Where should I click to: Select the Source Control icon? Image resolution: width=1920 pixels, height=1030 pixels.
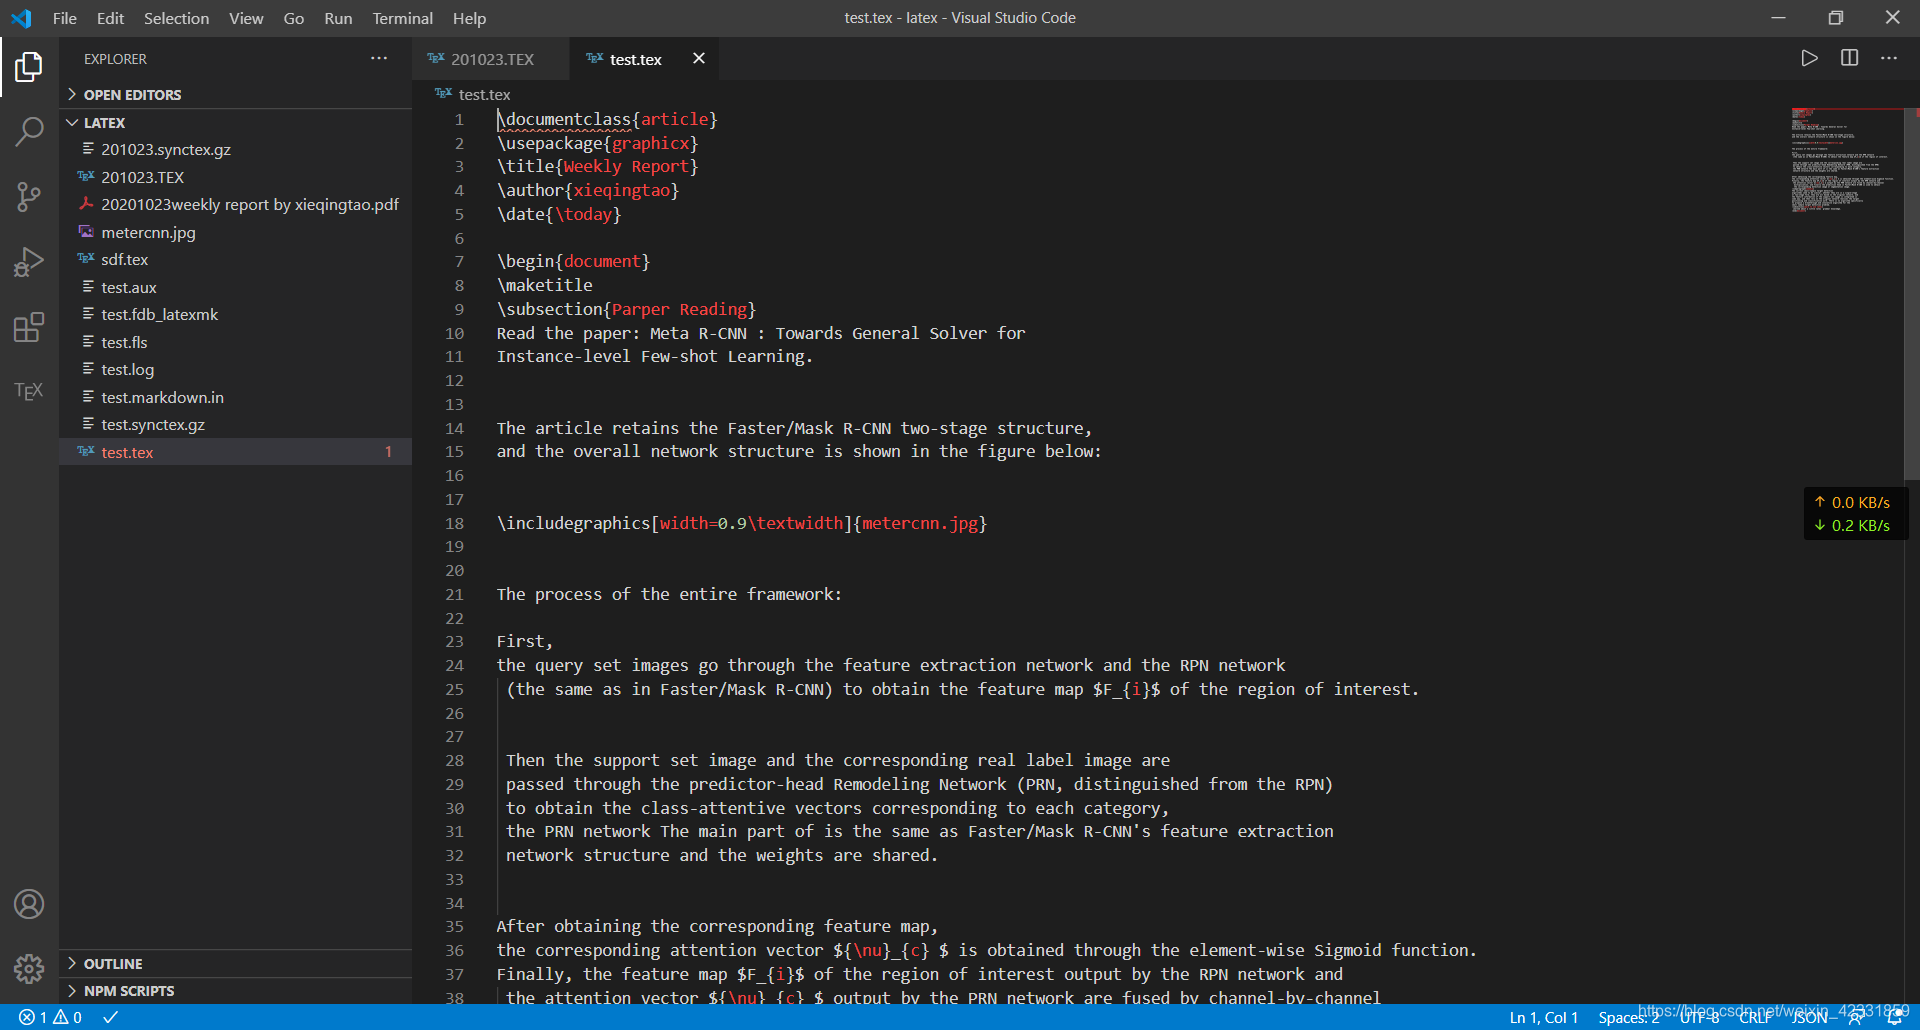[29, 196]
